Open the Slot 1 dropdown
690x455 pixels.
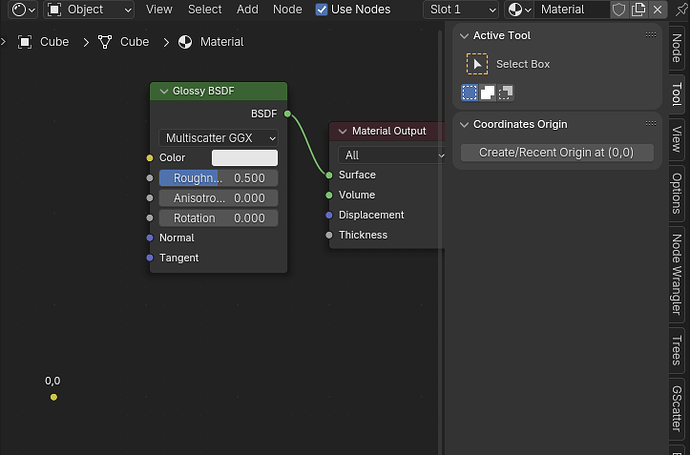461,9
